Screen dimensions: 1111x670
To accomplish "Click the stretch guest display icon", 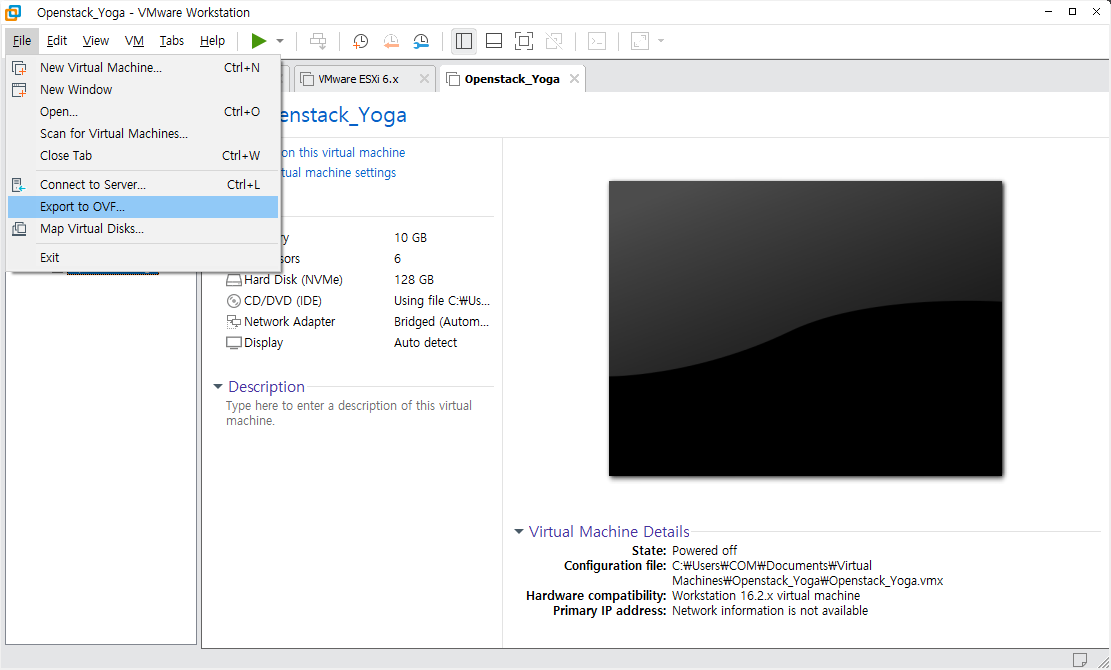I will click(x=640, y=41).
